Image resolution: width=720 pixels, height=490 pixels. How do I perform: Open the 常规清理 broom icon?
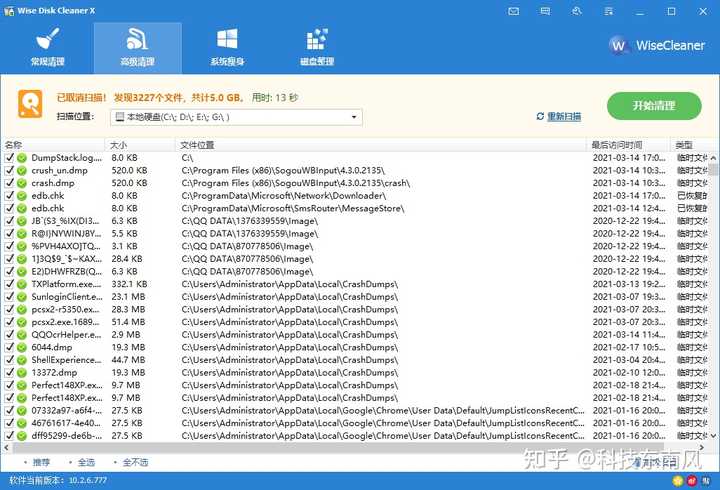point(48,39)
